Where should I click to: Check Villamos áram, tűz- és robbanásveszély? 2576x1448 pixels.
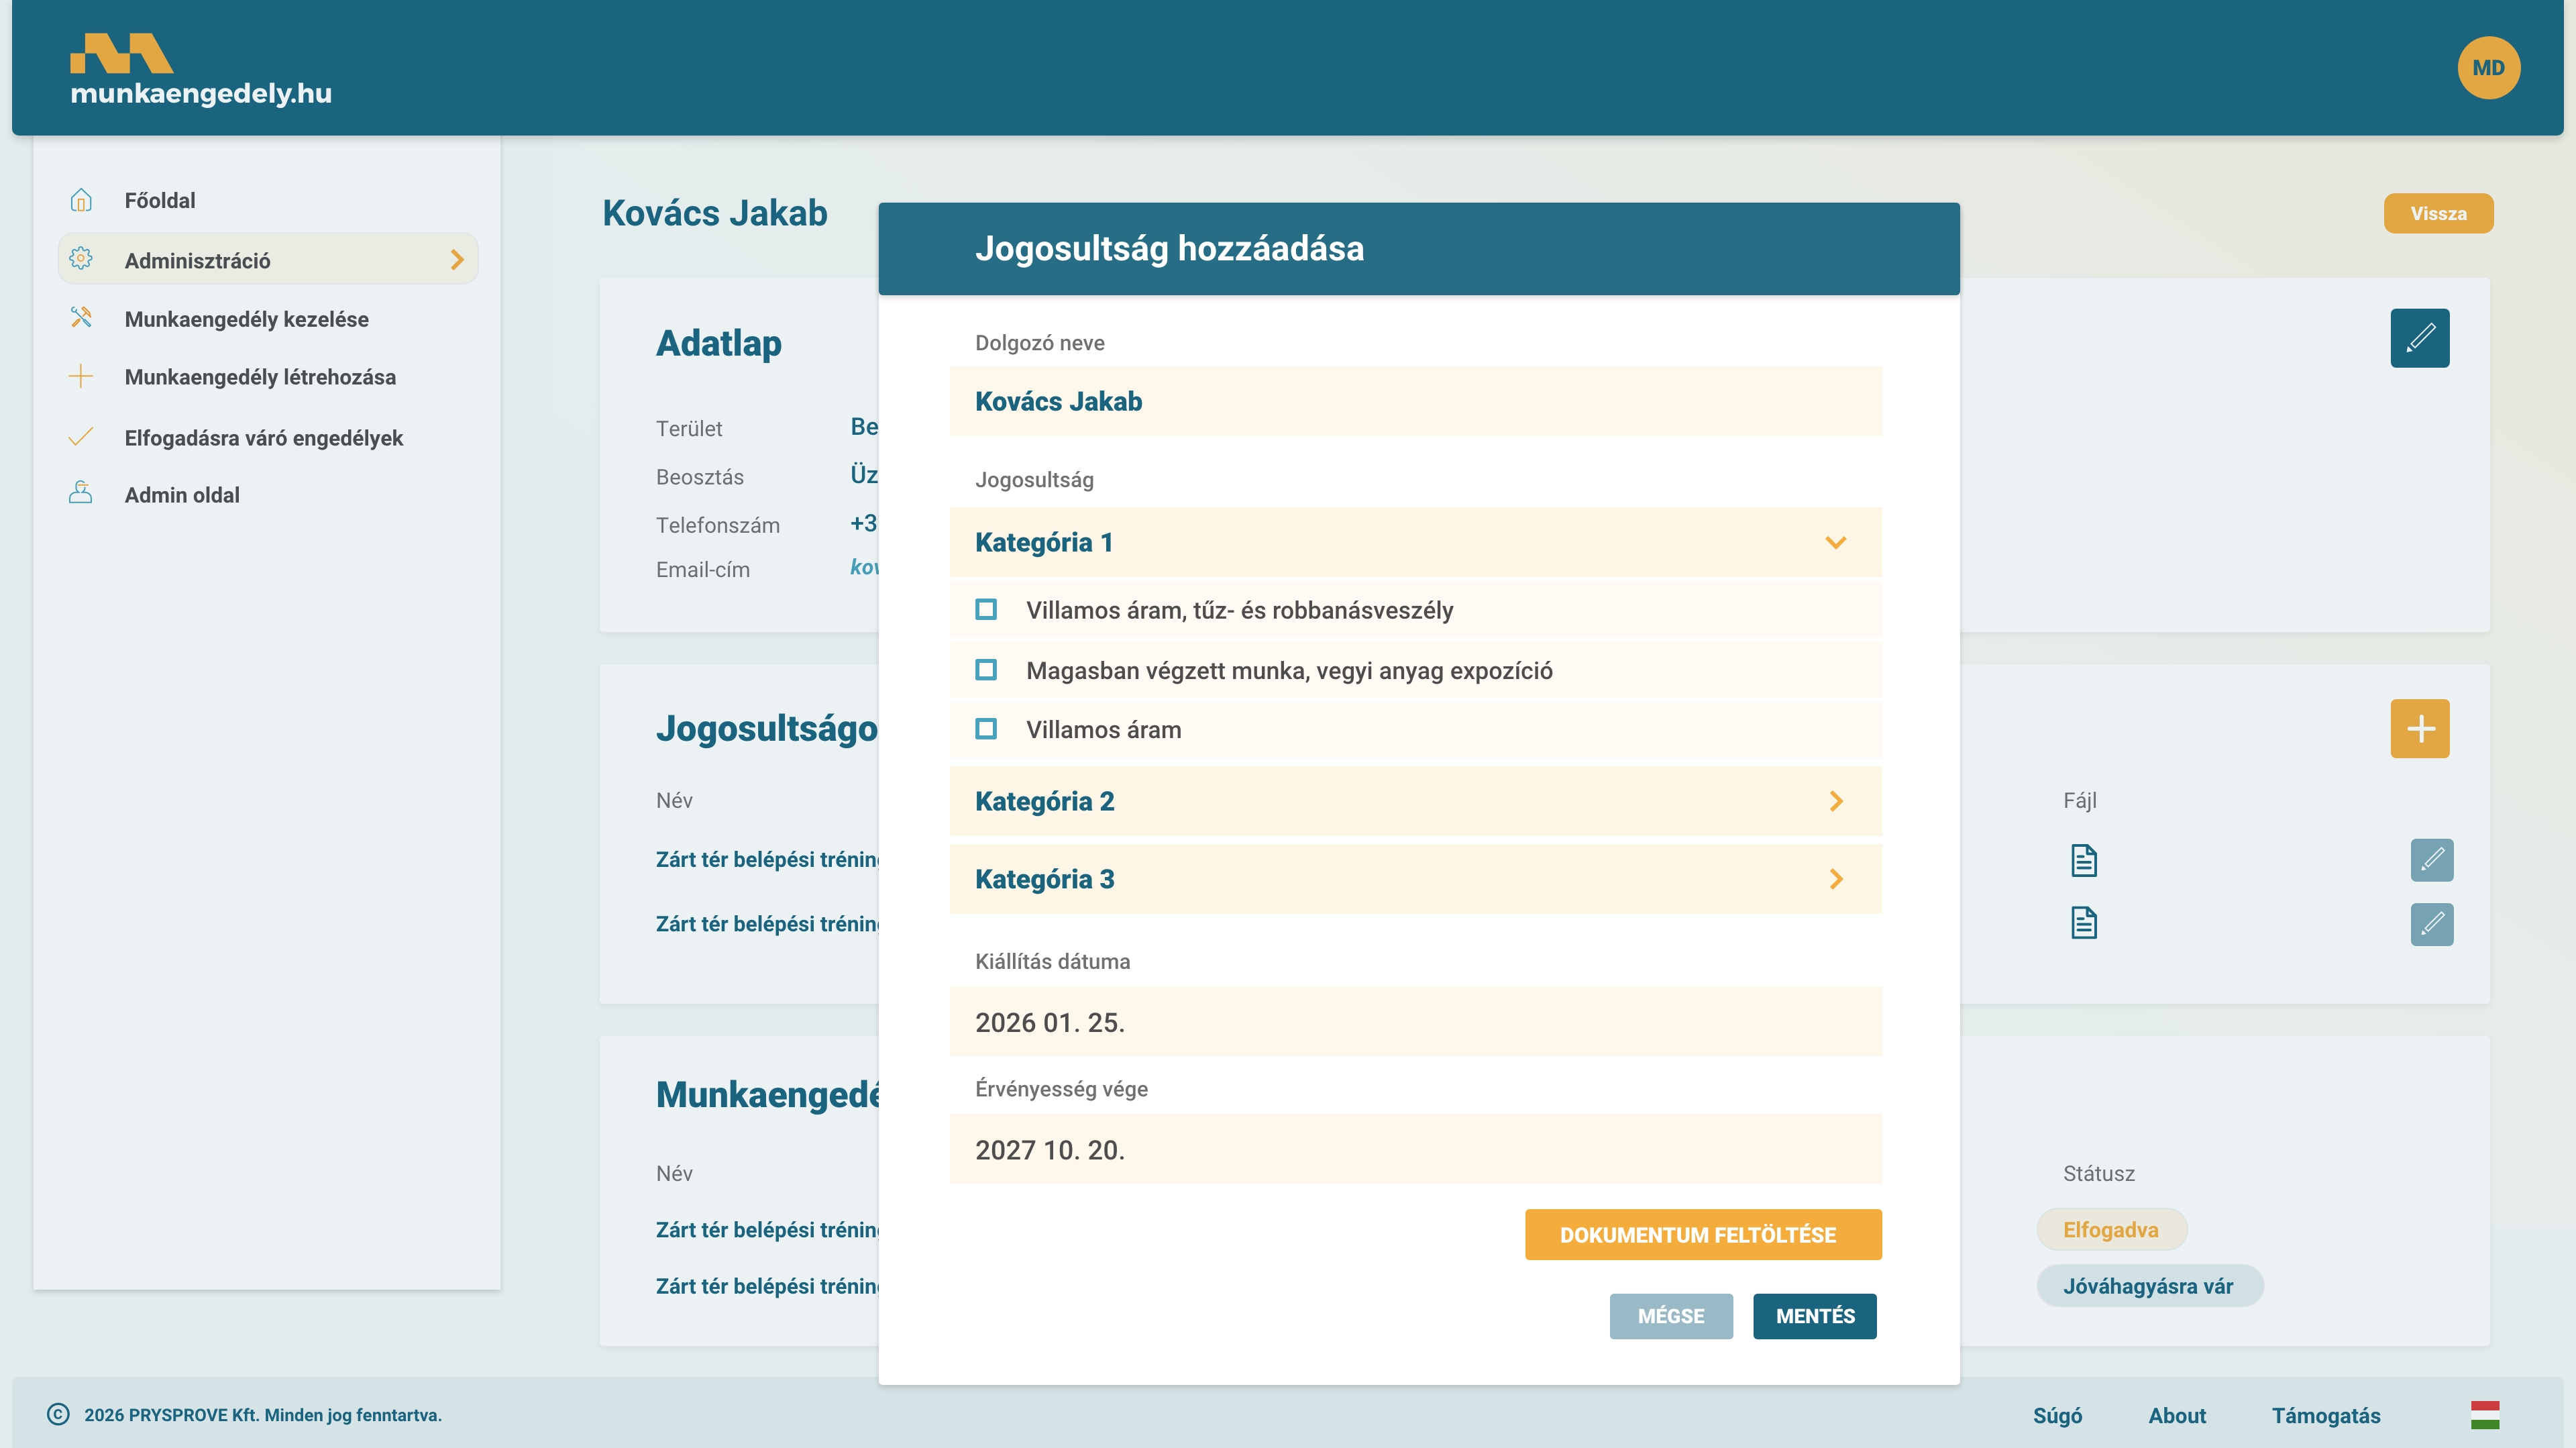coord(986,610)
